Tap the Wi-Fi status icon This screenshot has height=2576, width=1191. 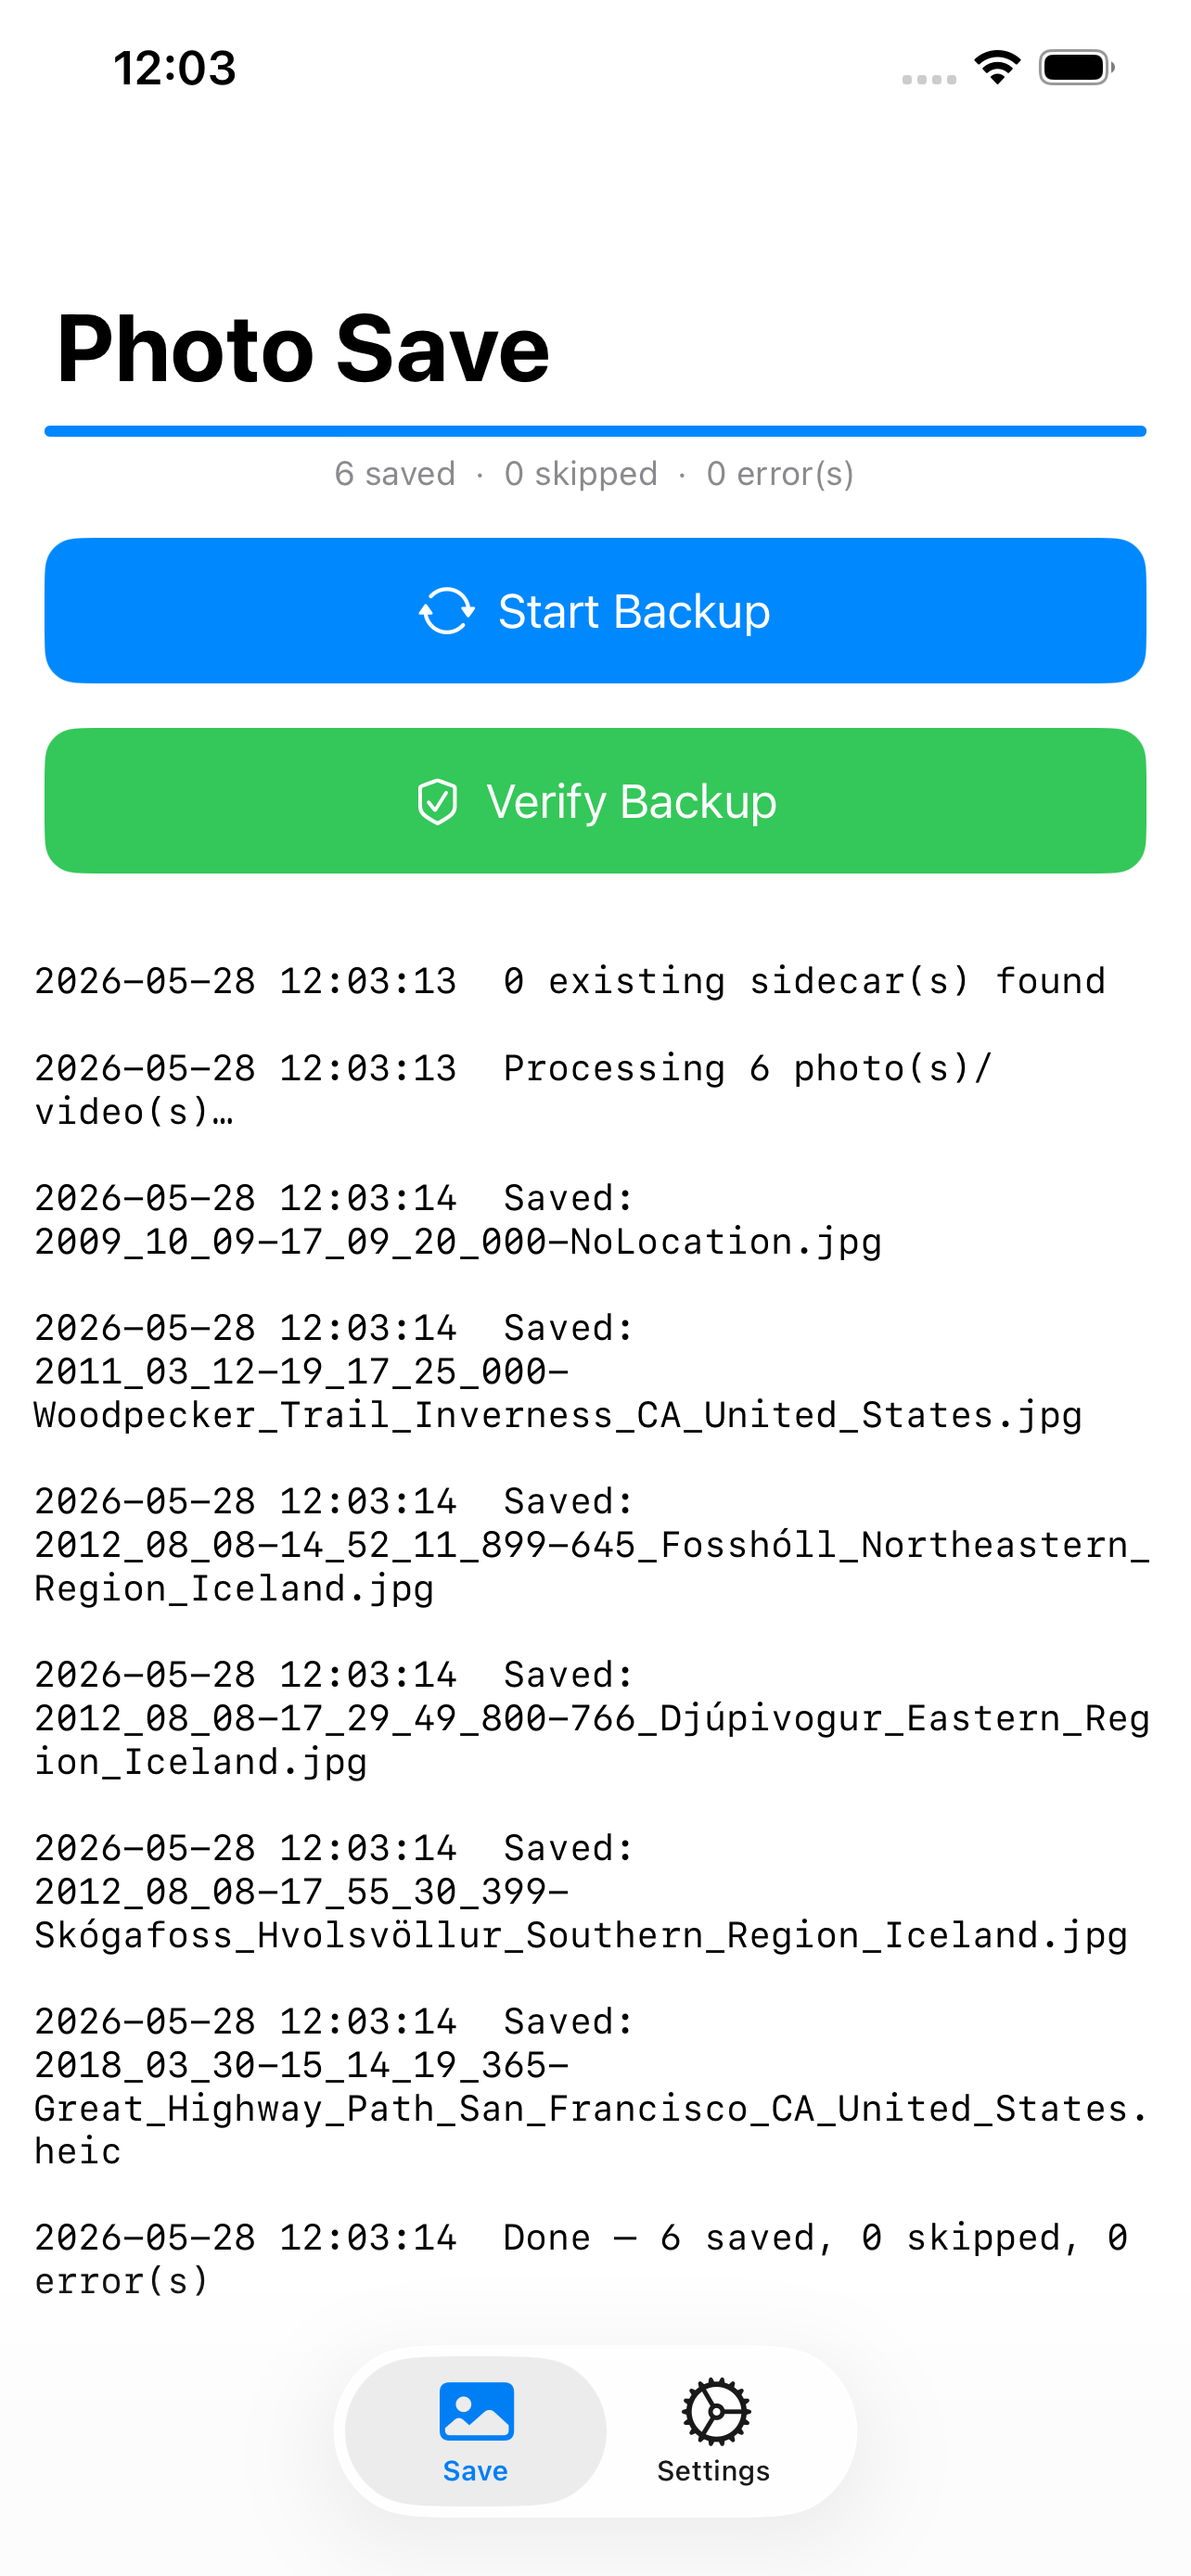pyautogui.click(x=997, y=68)
